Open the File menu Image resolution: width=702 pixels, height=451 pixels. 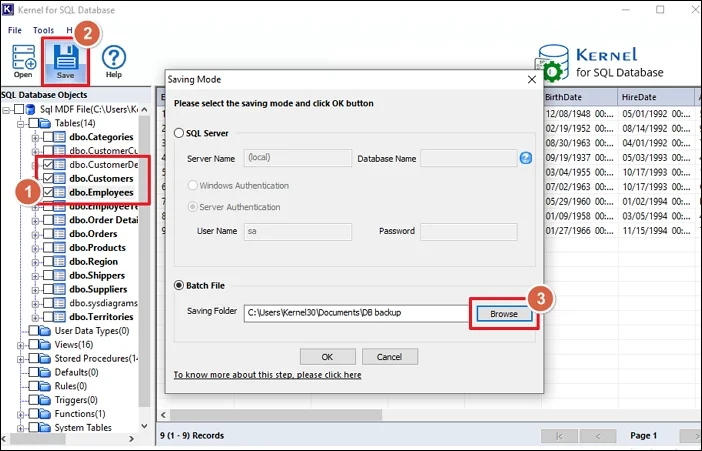pos(15,30)
